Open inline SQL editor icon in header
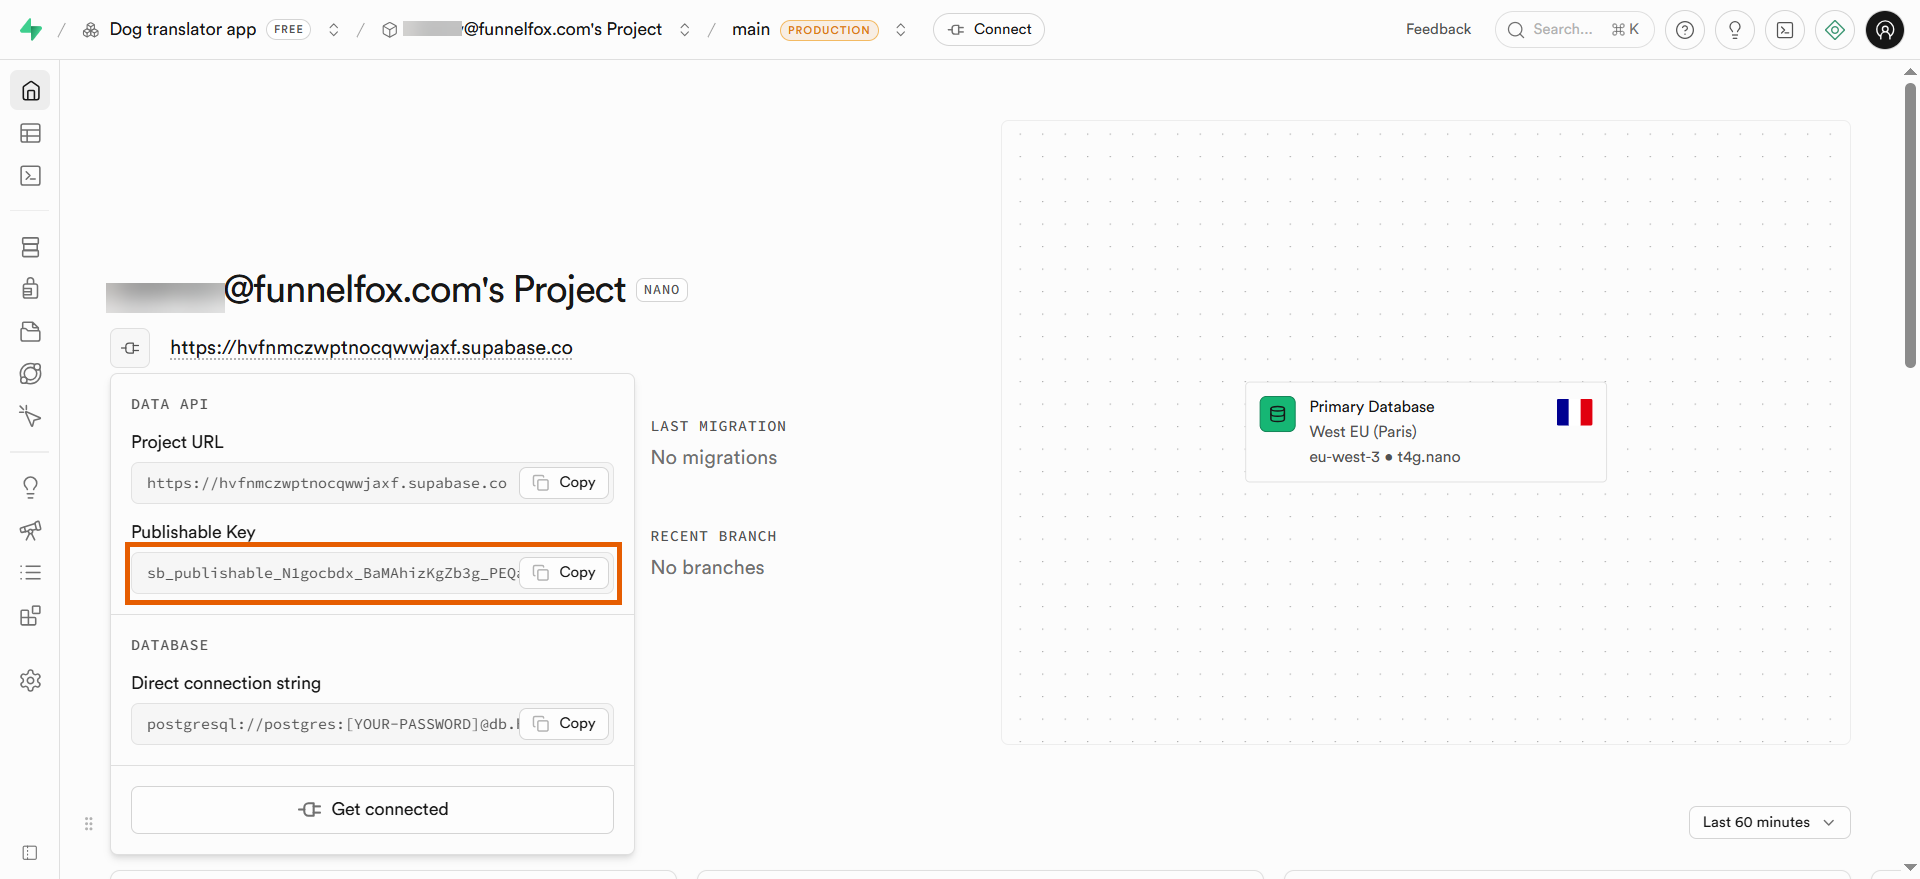1920x879 pixels. click(x=1785, y=30)
